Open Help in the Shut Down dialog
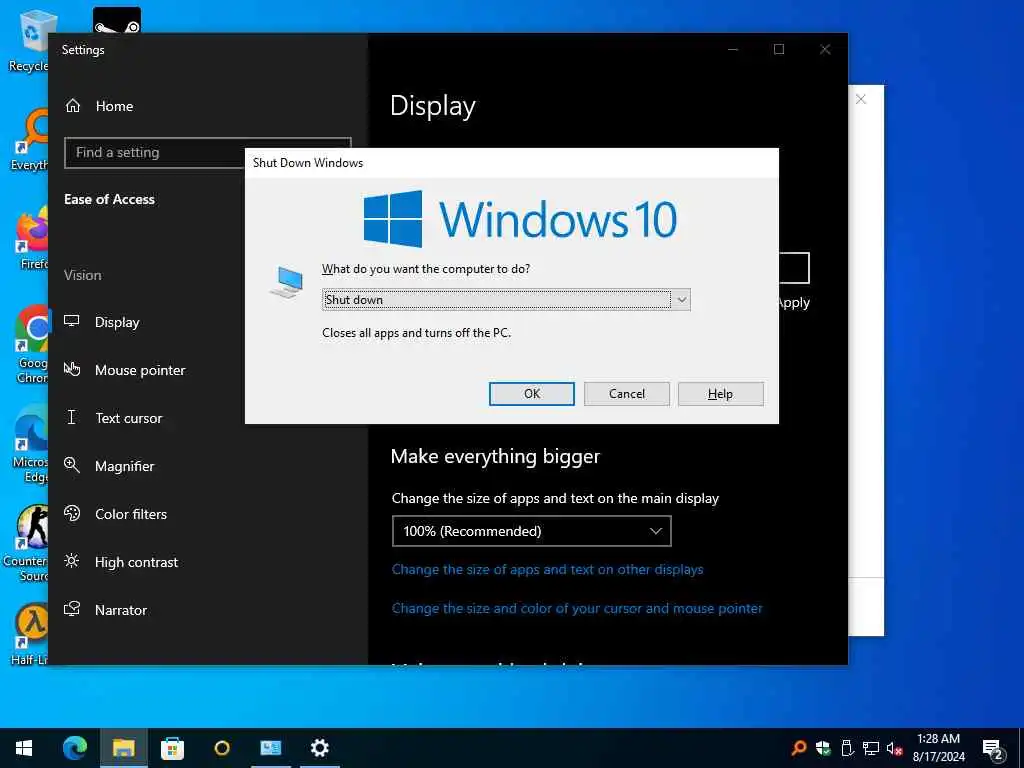The width and height of the screenshot is (1024, 768). 720,394
